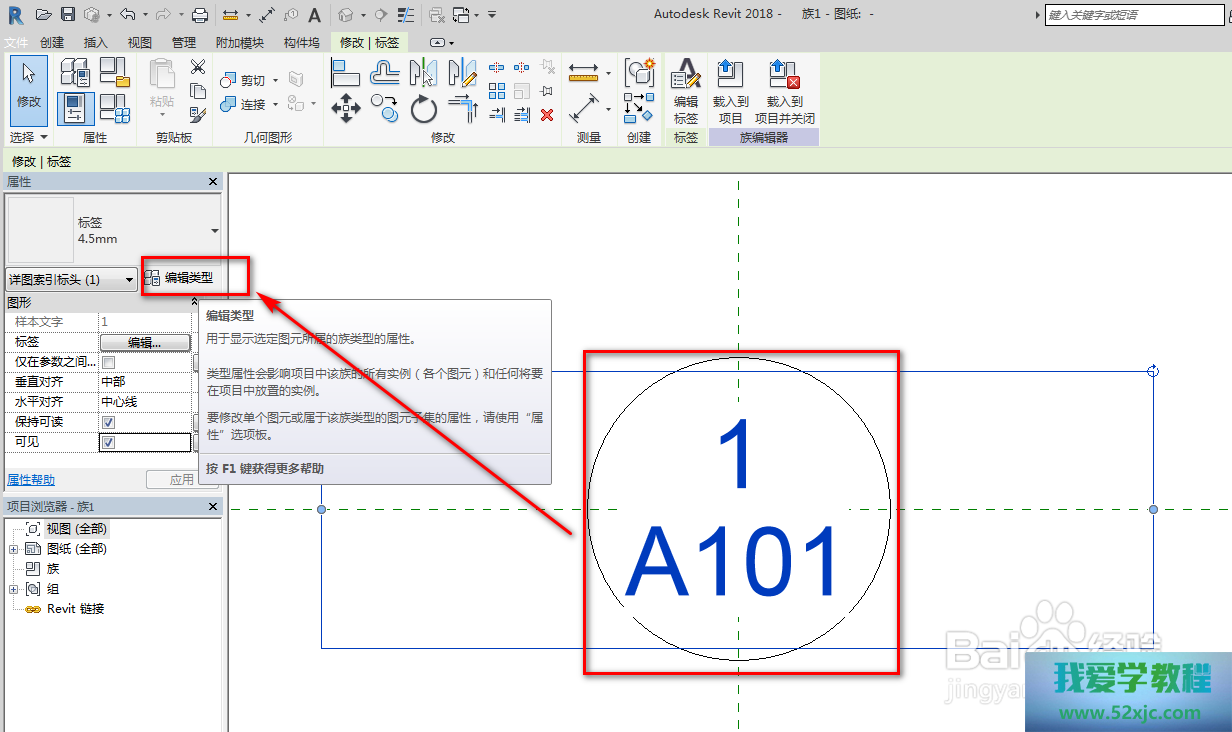1232x732 pixels.
Task: Click the Save icon in quick access toolbar
Action: pyautogui.click(x=68, y=14)
